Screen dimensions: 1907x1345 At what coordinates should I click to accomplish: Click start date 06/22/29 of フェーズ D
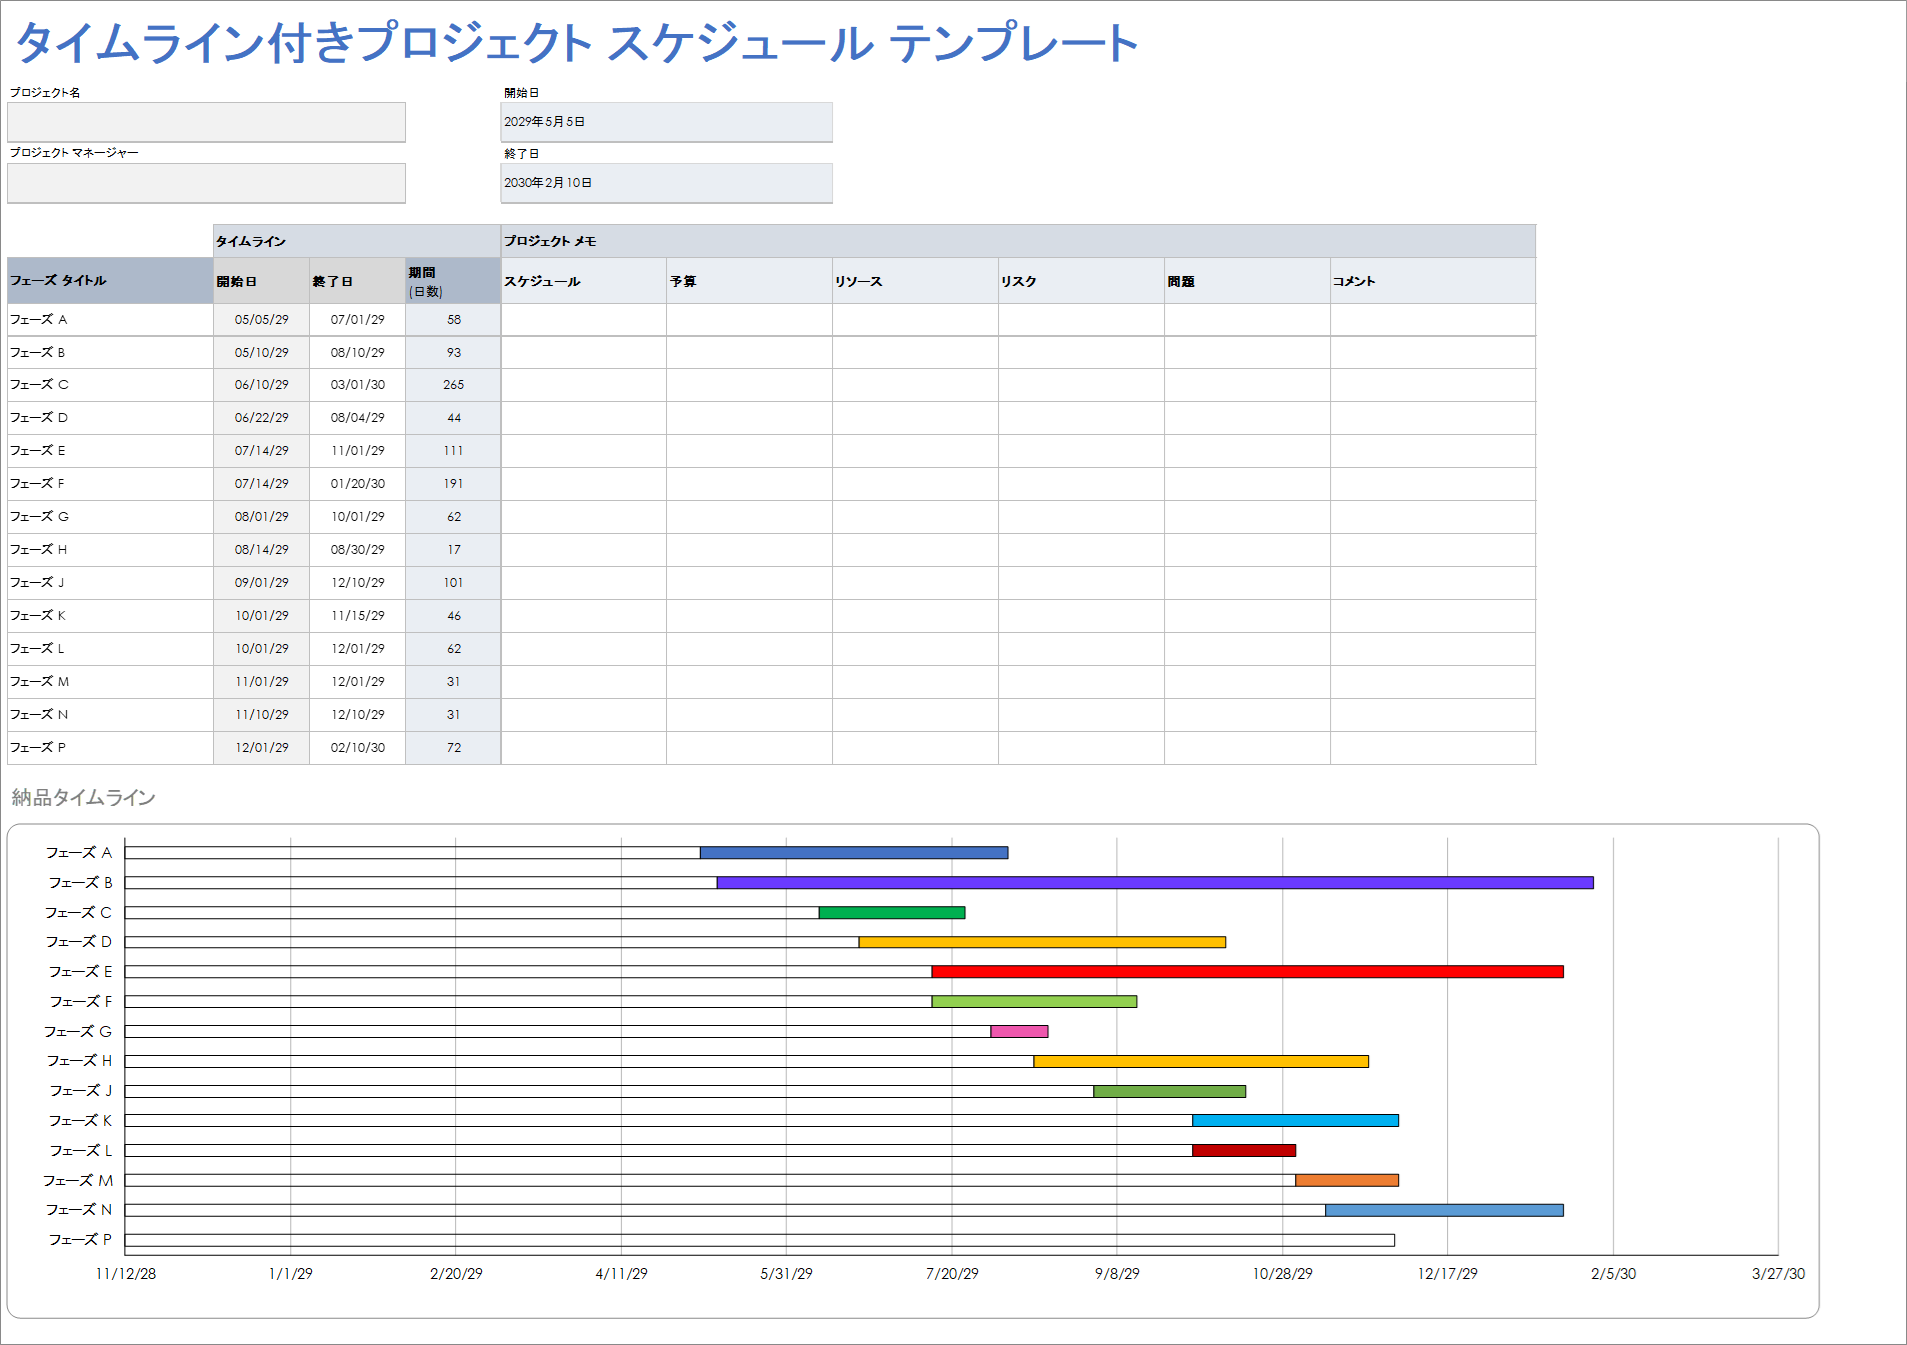tap(262, 418)
